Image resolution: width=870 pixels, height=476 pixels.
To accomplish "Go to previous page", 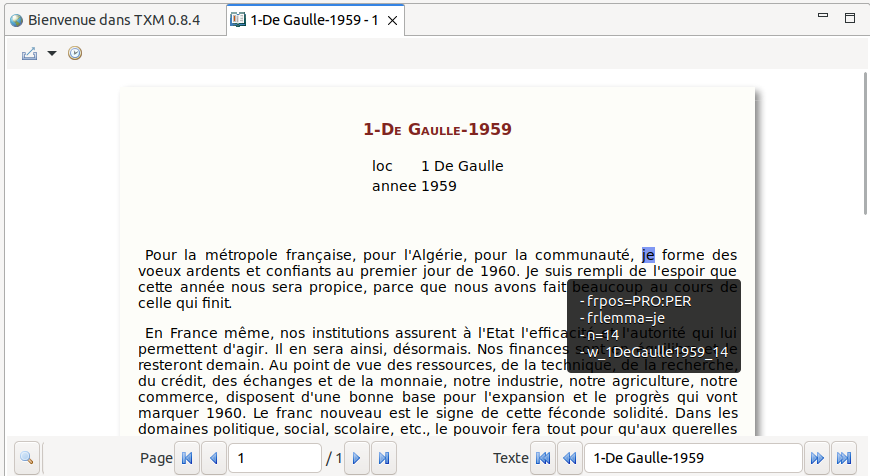I will 214,458.
